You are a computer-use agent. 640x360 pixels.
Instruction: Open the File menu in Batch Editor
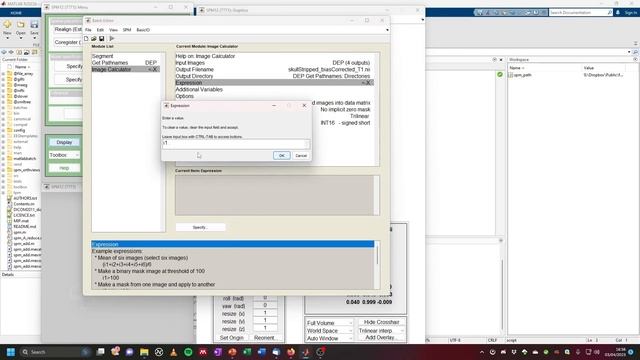(x=88, y=30)
